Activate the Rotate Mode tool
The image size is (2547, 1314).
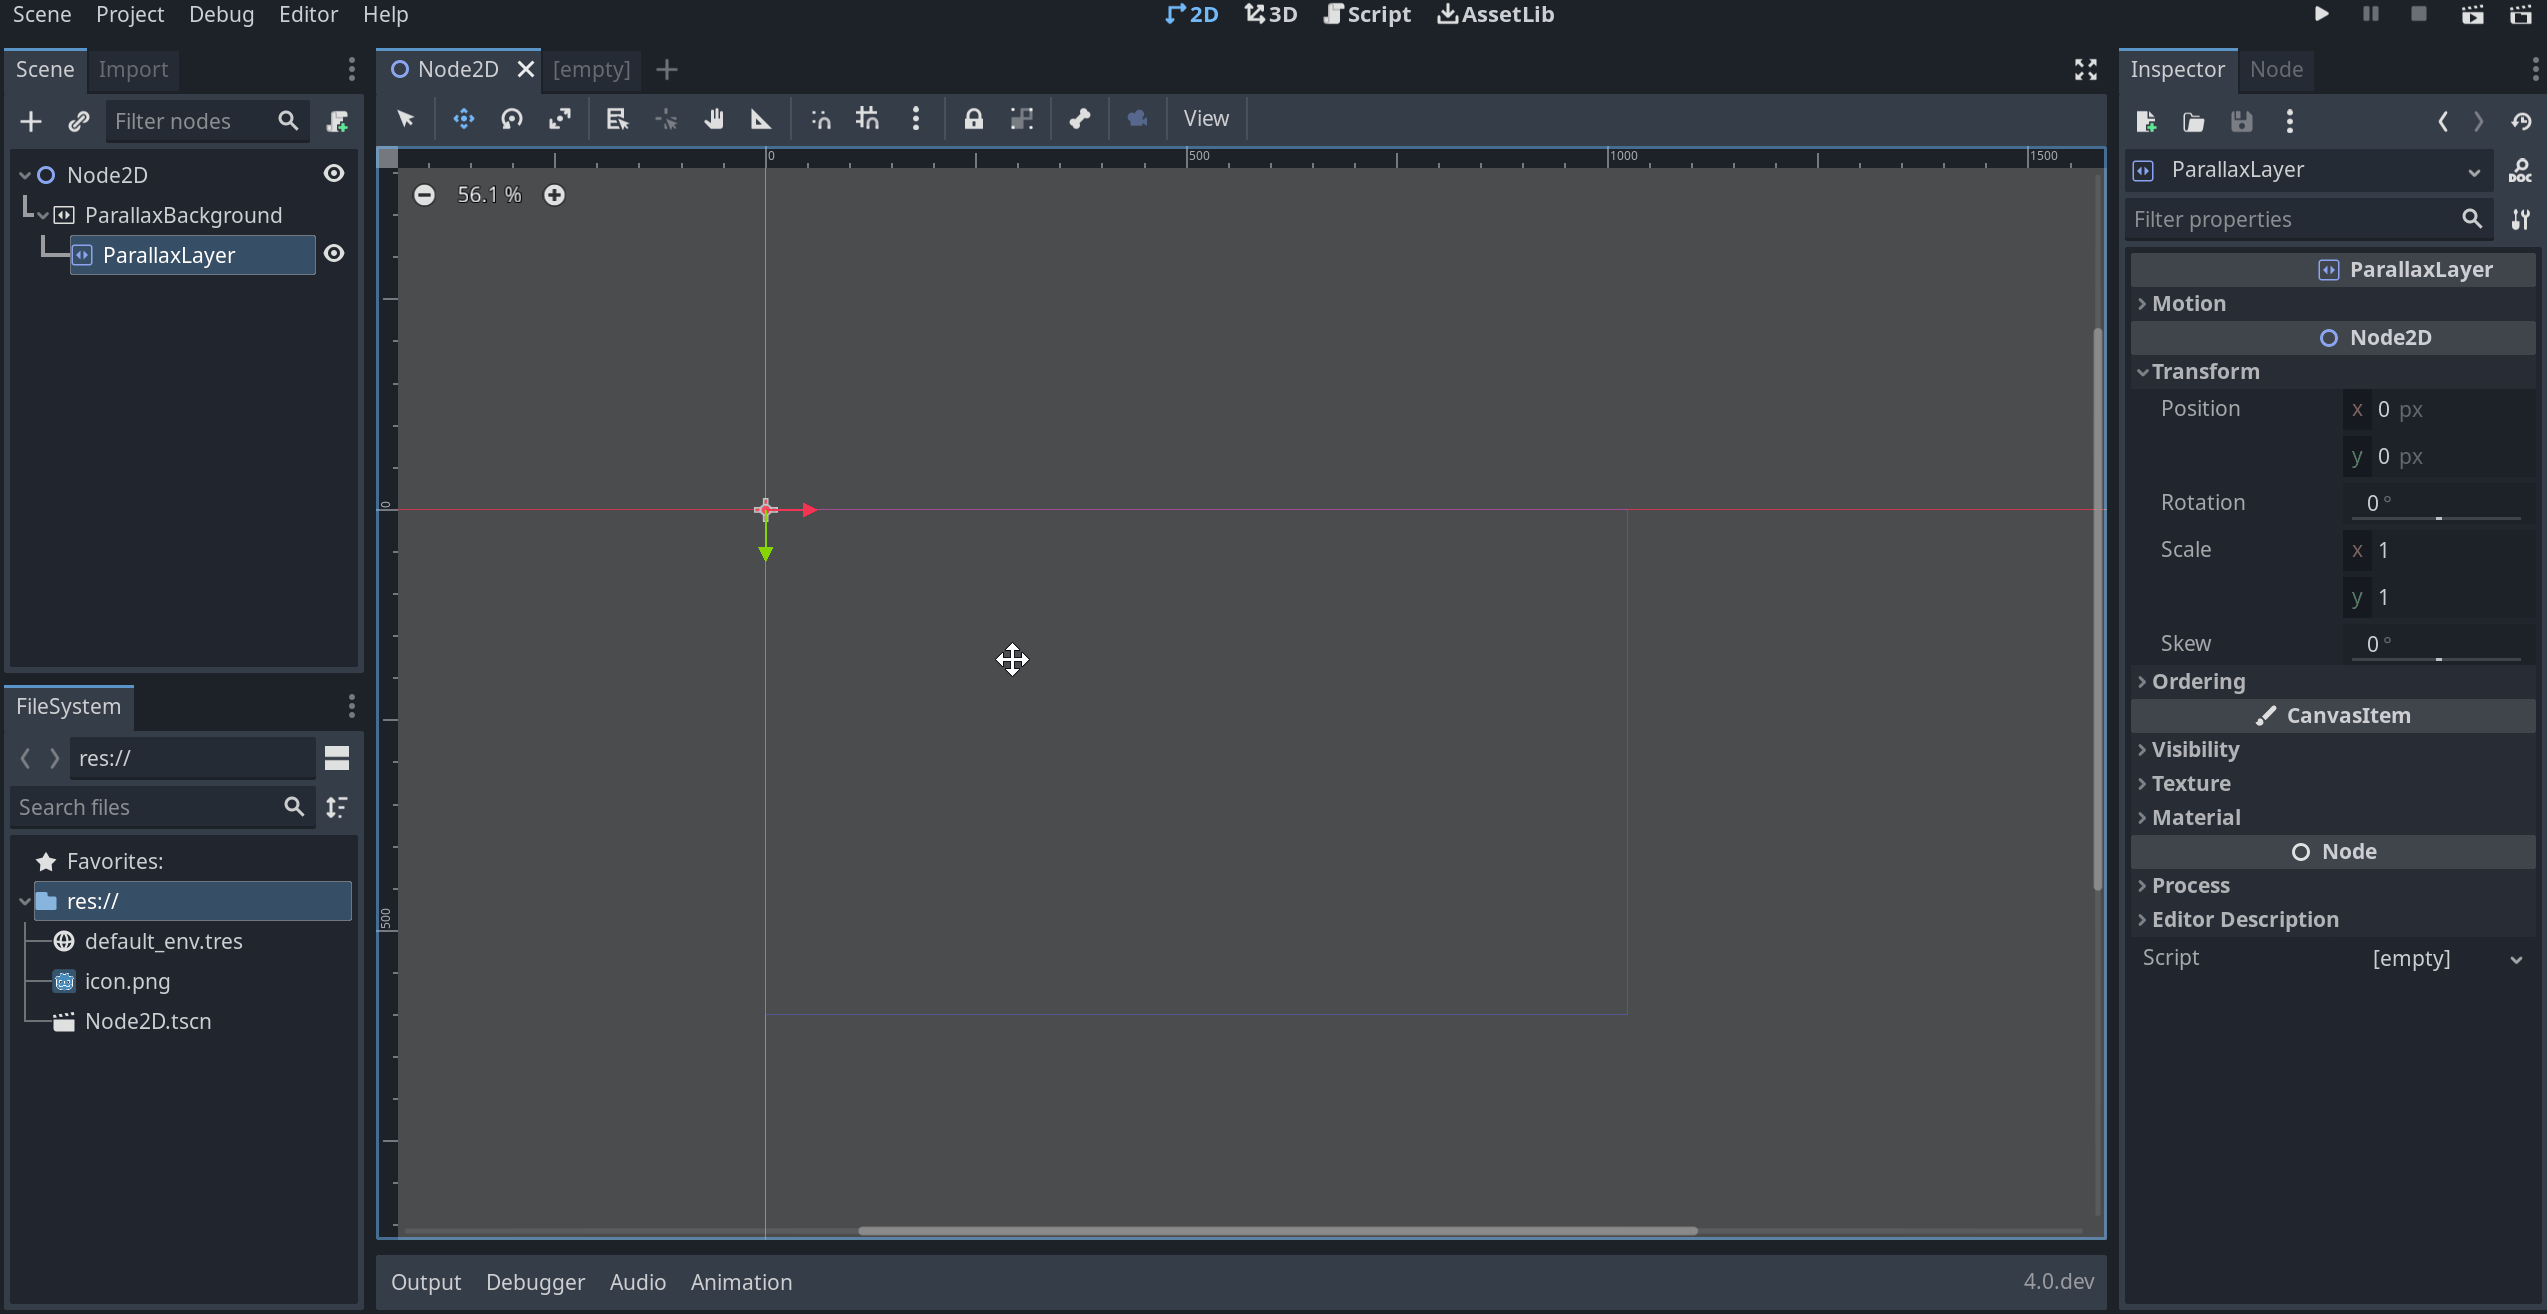coord(512,119)
